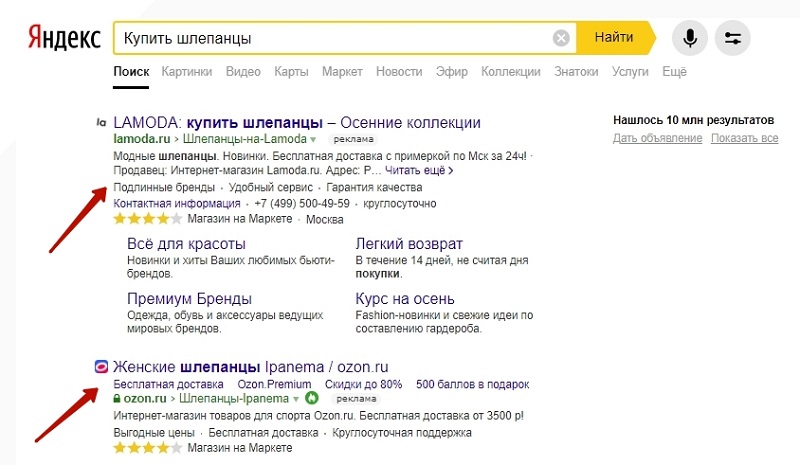Image resolution: width=800 pixels, height=465 pixels.
Task: Click the Скидки до 80% quick link
Action: click(x=363, y=384)
